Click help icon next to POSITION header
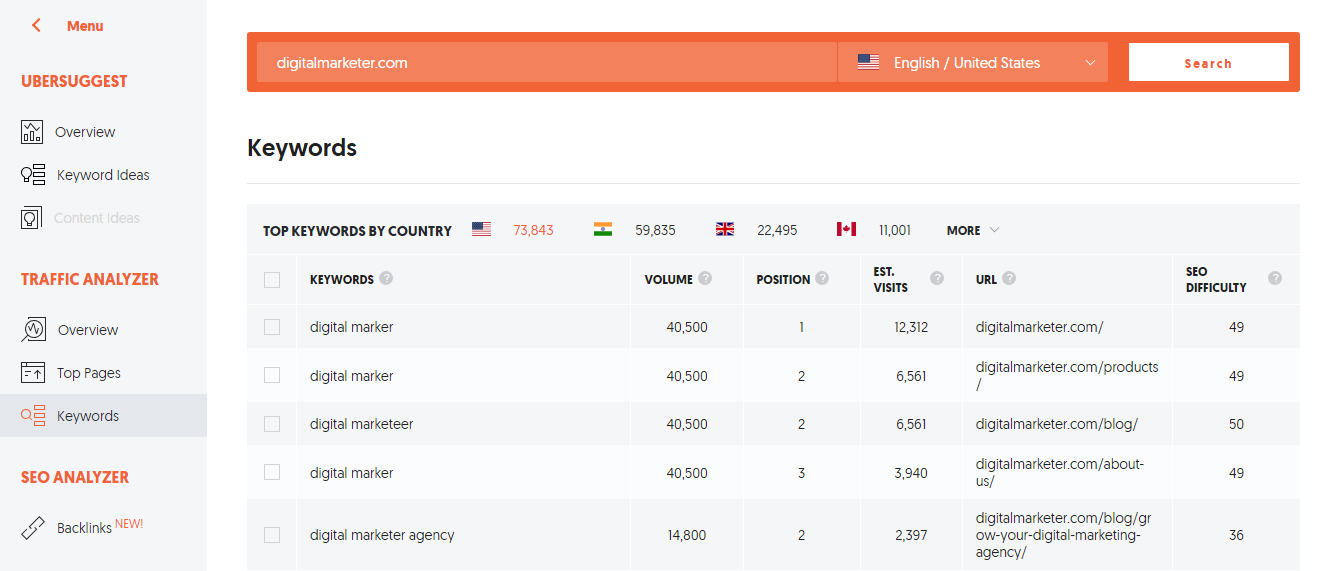Screen dimensions: 1323x571 pos(822,278)
